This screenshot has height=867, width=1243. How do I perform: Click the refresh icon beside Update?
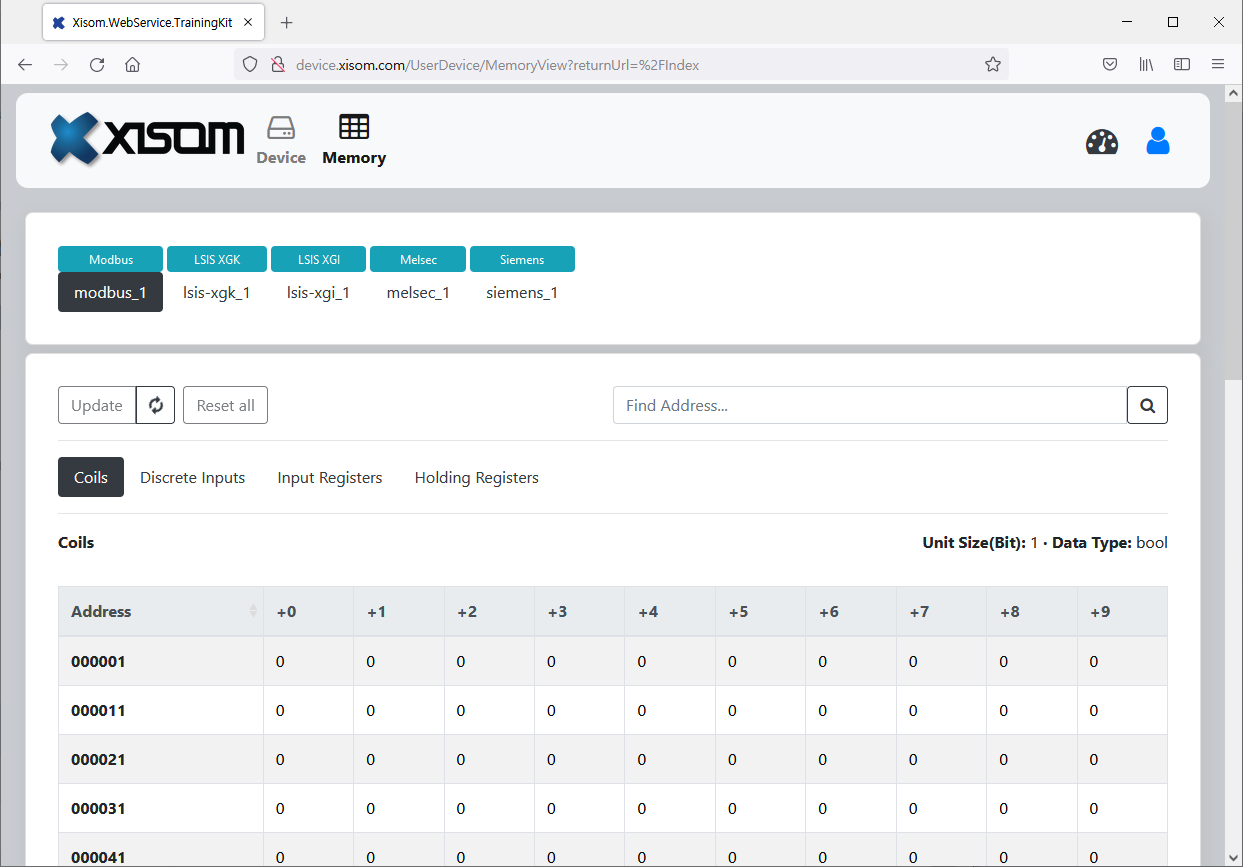tap(156, 405)
